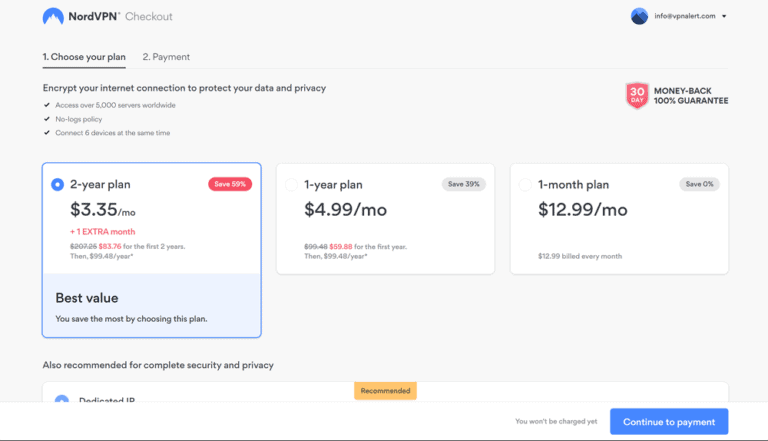768x441 pixels.
Task: Select the 1-month plan radio button
Action: pyautogui.click(x=525, y=185)
